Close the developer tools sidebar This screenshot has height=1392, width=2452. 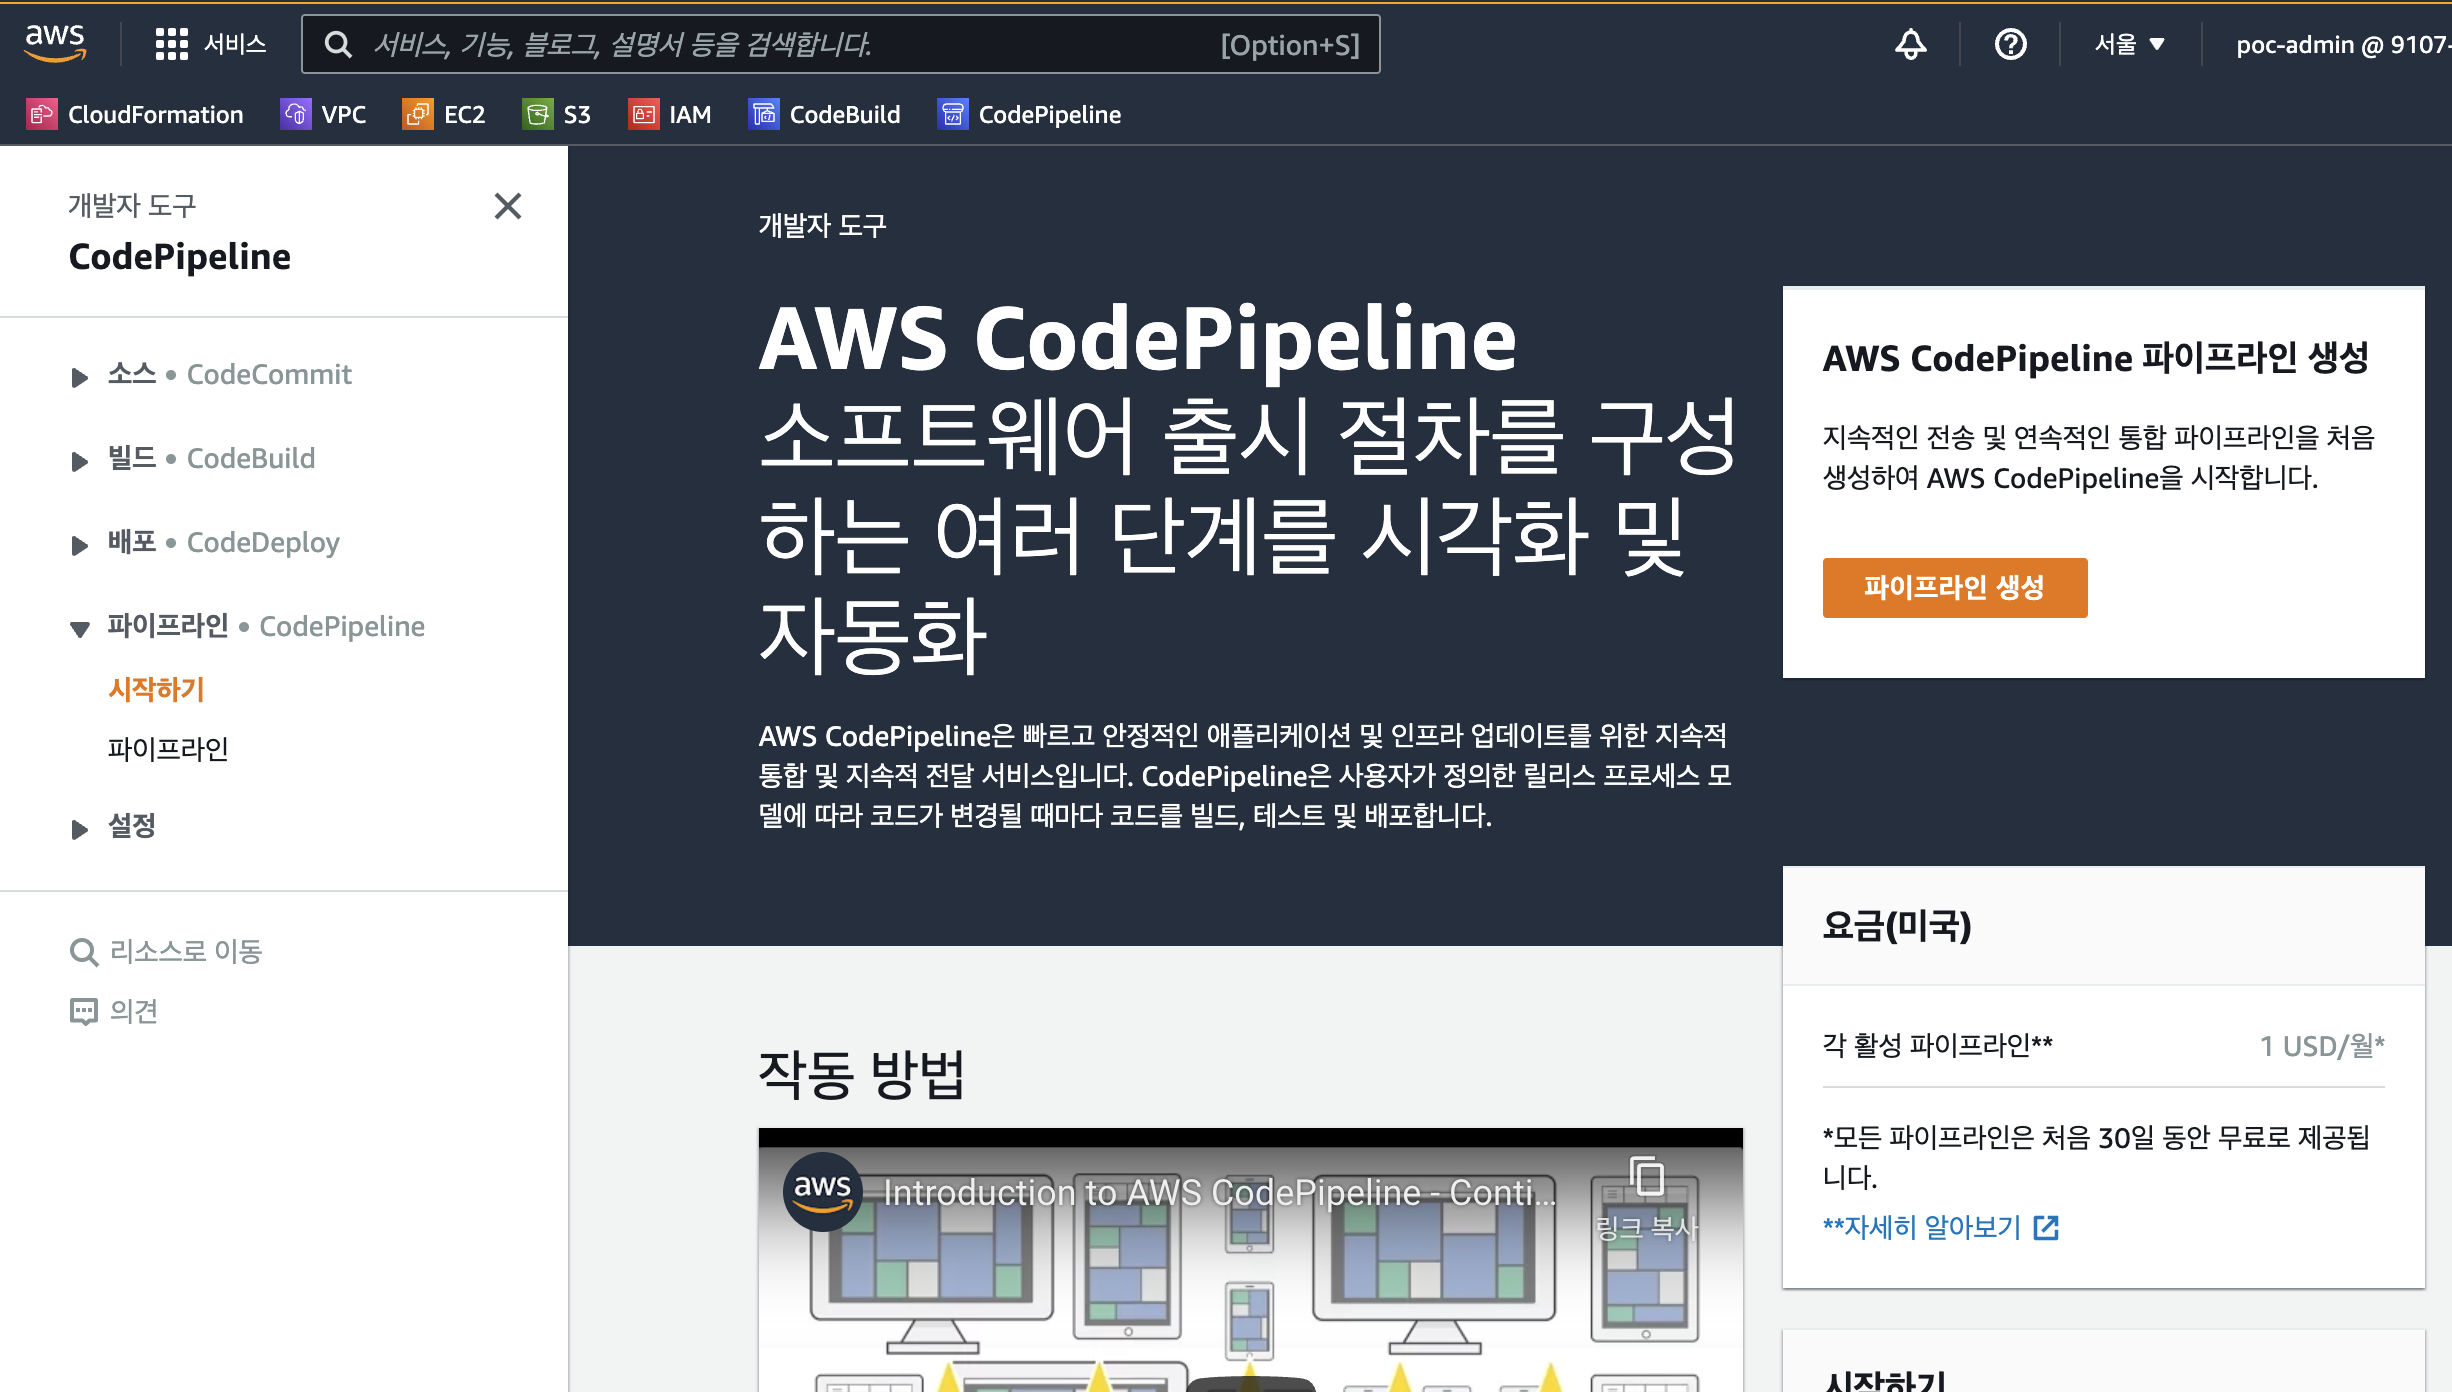pos(508,206)
